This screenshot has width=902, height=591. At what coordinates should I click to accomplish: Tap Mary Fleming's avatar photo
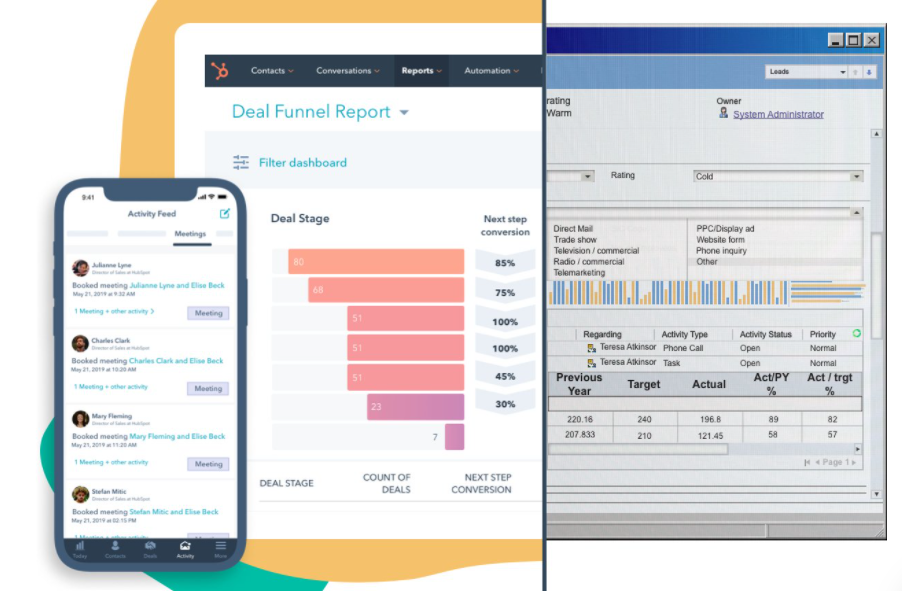(81, 419)
